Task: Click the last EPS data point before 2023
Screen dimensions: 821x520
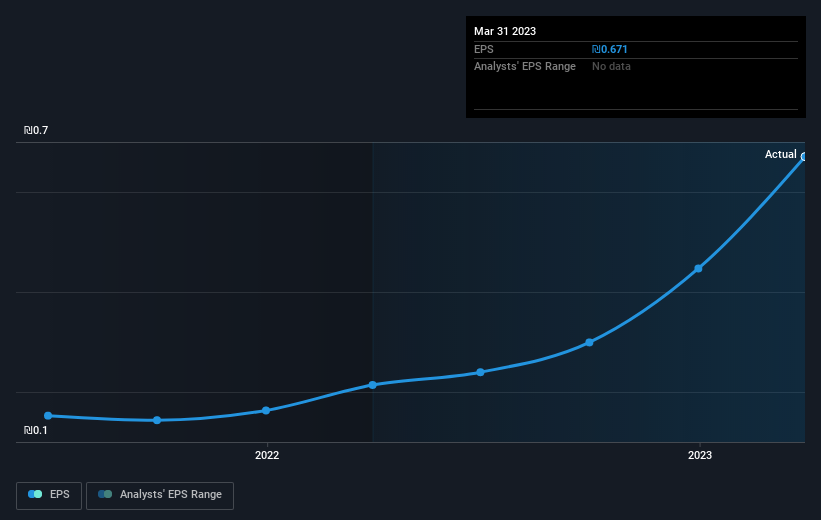Action: 589,342
